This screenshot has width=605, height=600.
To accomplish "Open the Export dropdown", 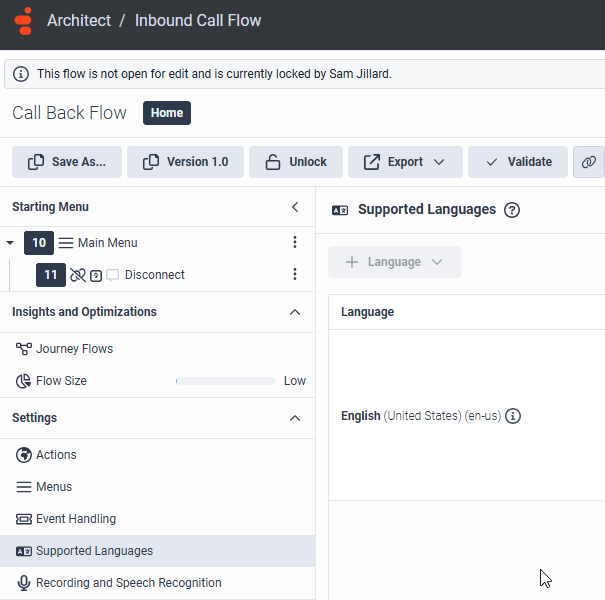I will [405, 162].
